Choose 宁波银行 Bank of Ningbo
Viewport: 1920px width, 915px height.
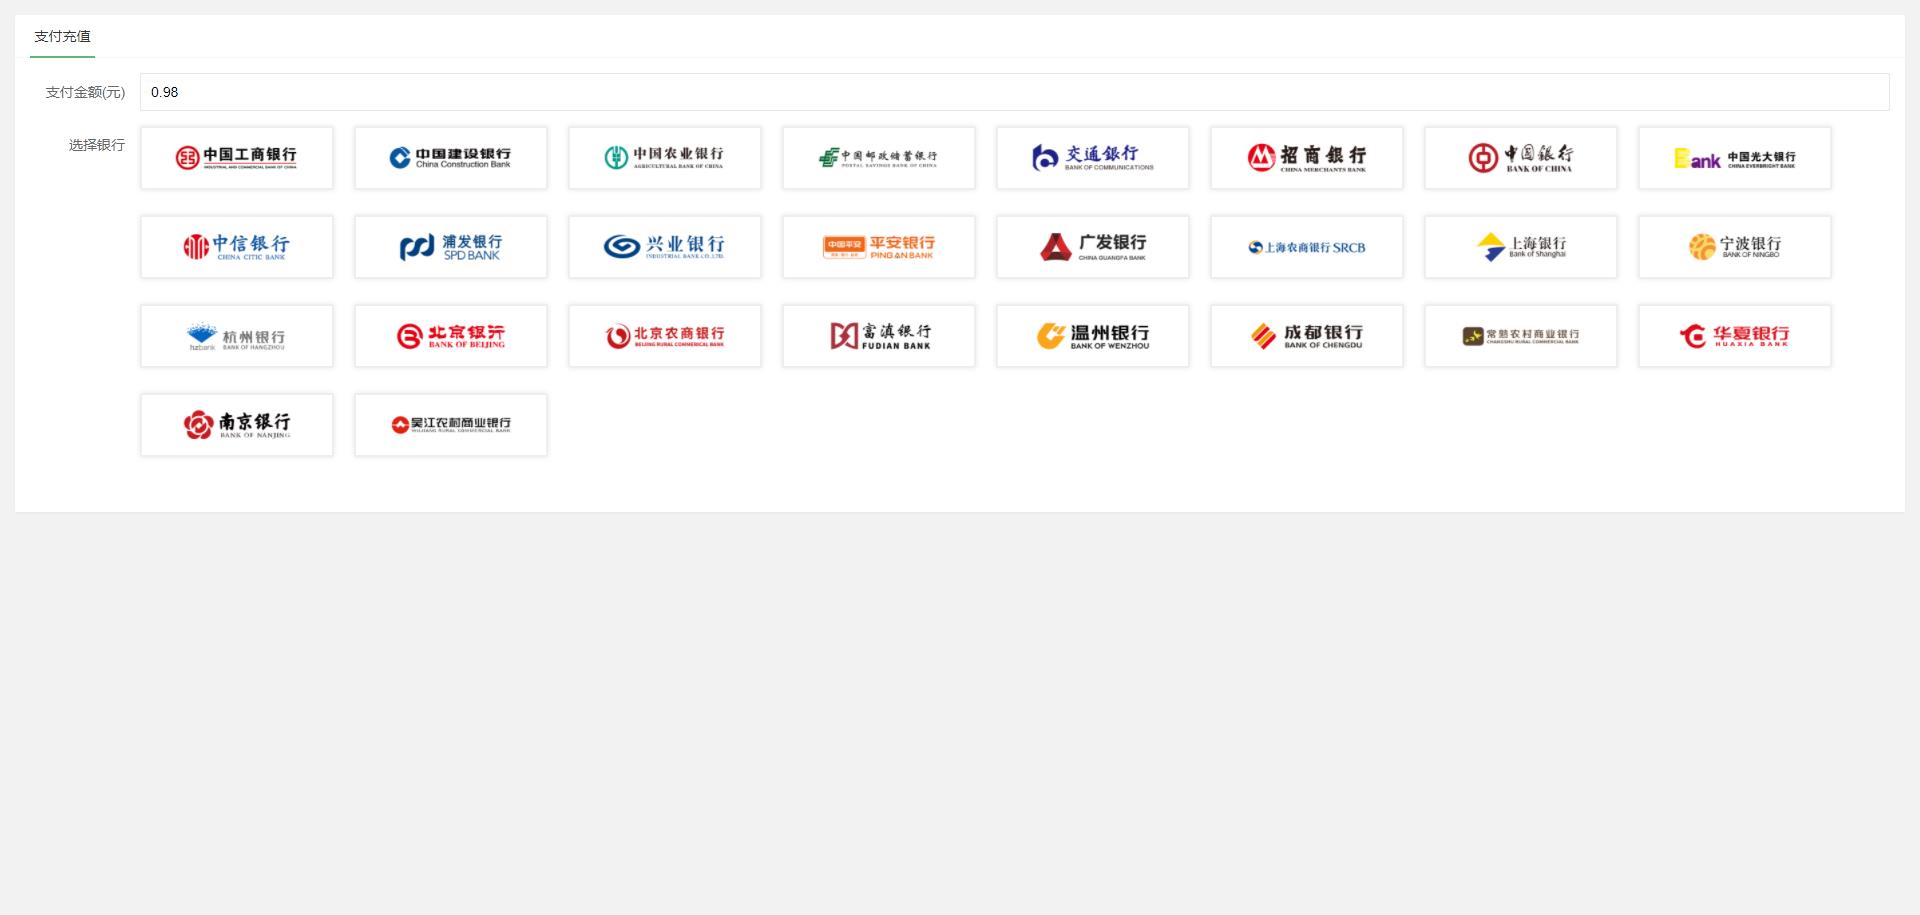[x=1735, y=247]
